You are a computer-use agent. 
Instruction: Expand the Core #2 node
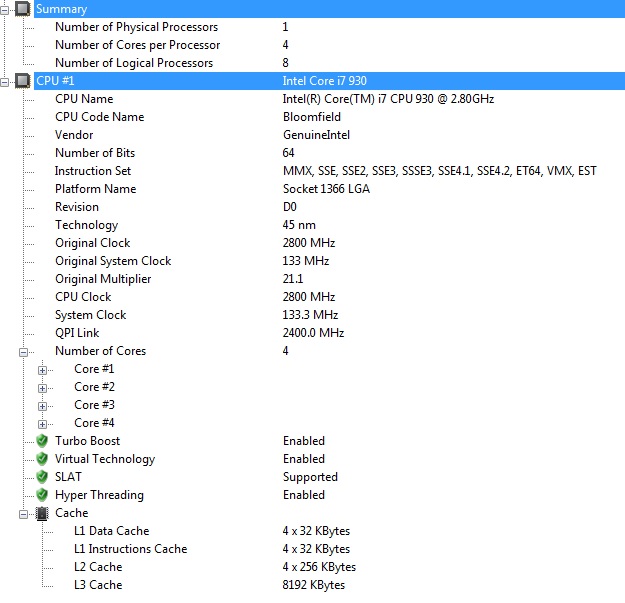[42, 388]
